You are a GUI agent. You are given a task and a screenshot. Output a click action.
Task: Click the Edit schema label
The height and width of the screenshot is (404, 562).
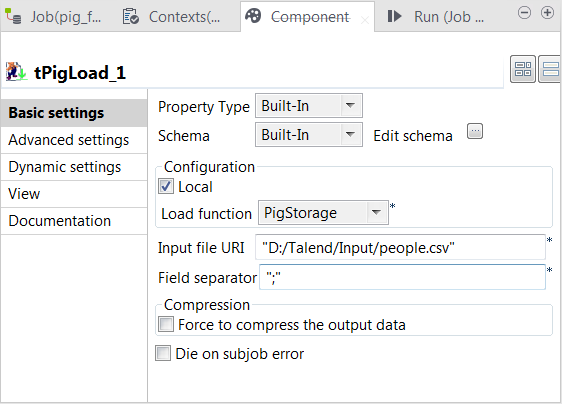(x=413, y=136)
